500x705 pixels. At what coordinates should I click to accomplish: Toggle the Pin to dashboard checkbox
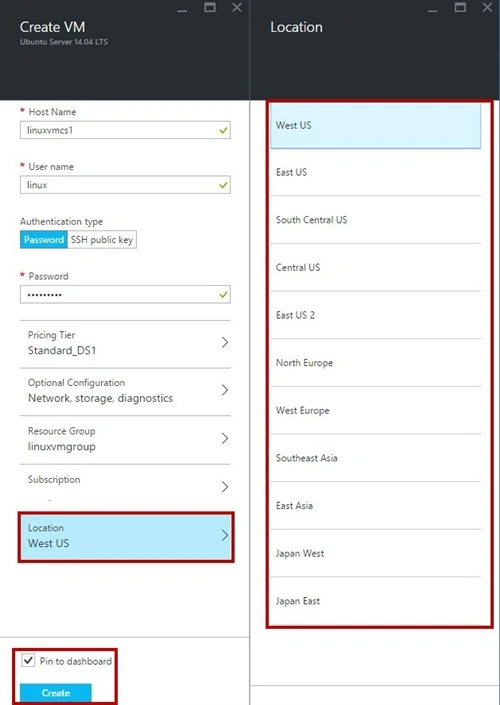[x=28, y=660]
